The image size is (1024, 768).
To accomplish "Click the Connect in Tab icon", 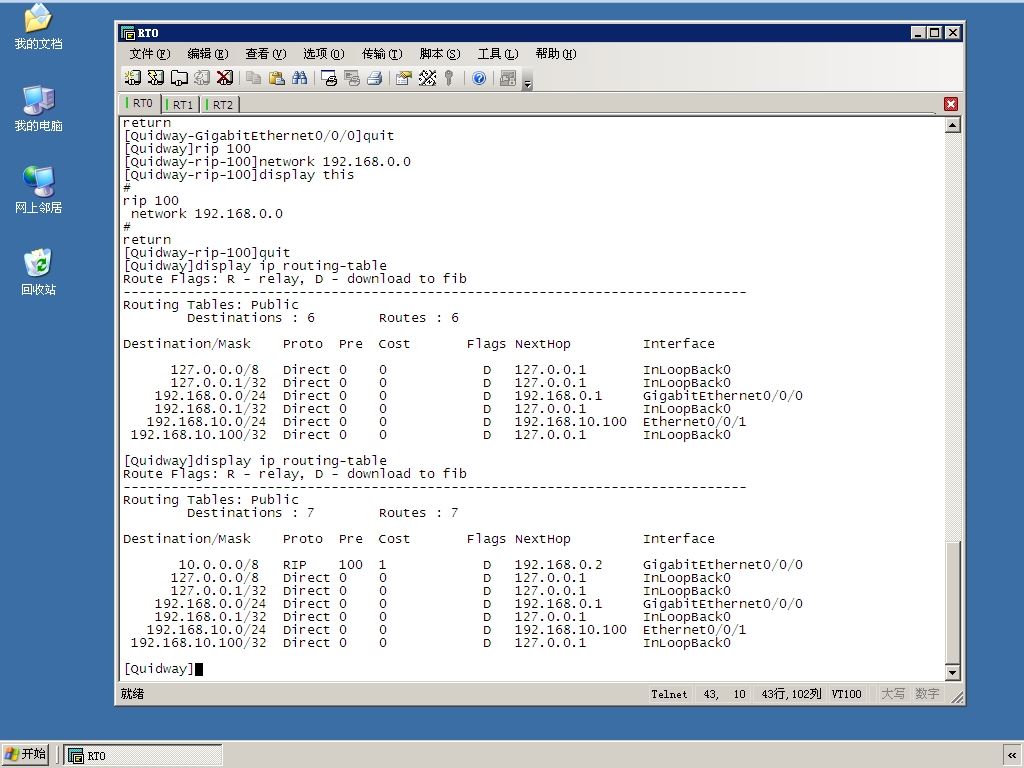I will click(x=179, y=78).
